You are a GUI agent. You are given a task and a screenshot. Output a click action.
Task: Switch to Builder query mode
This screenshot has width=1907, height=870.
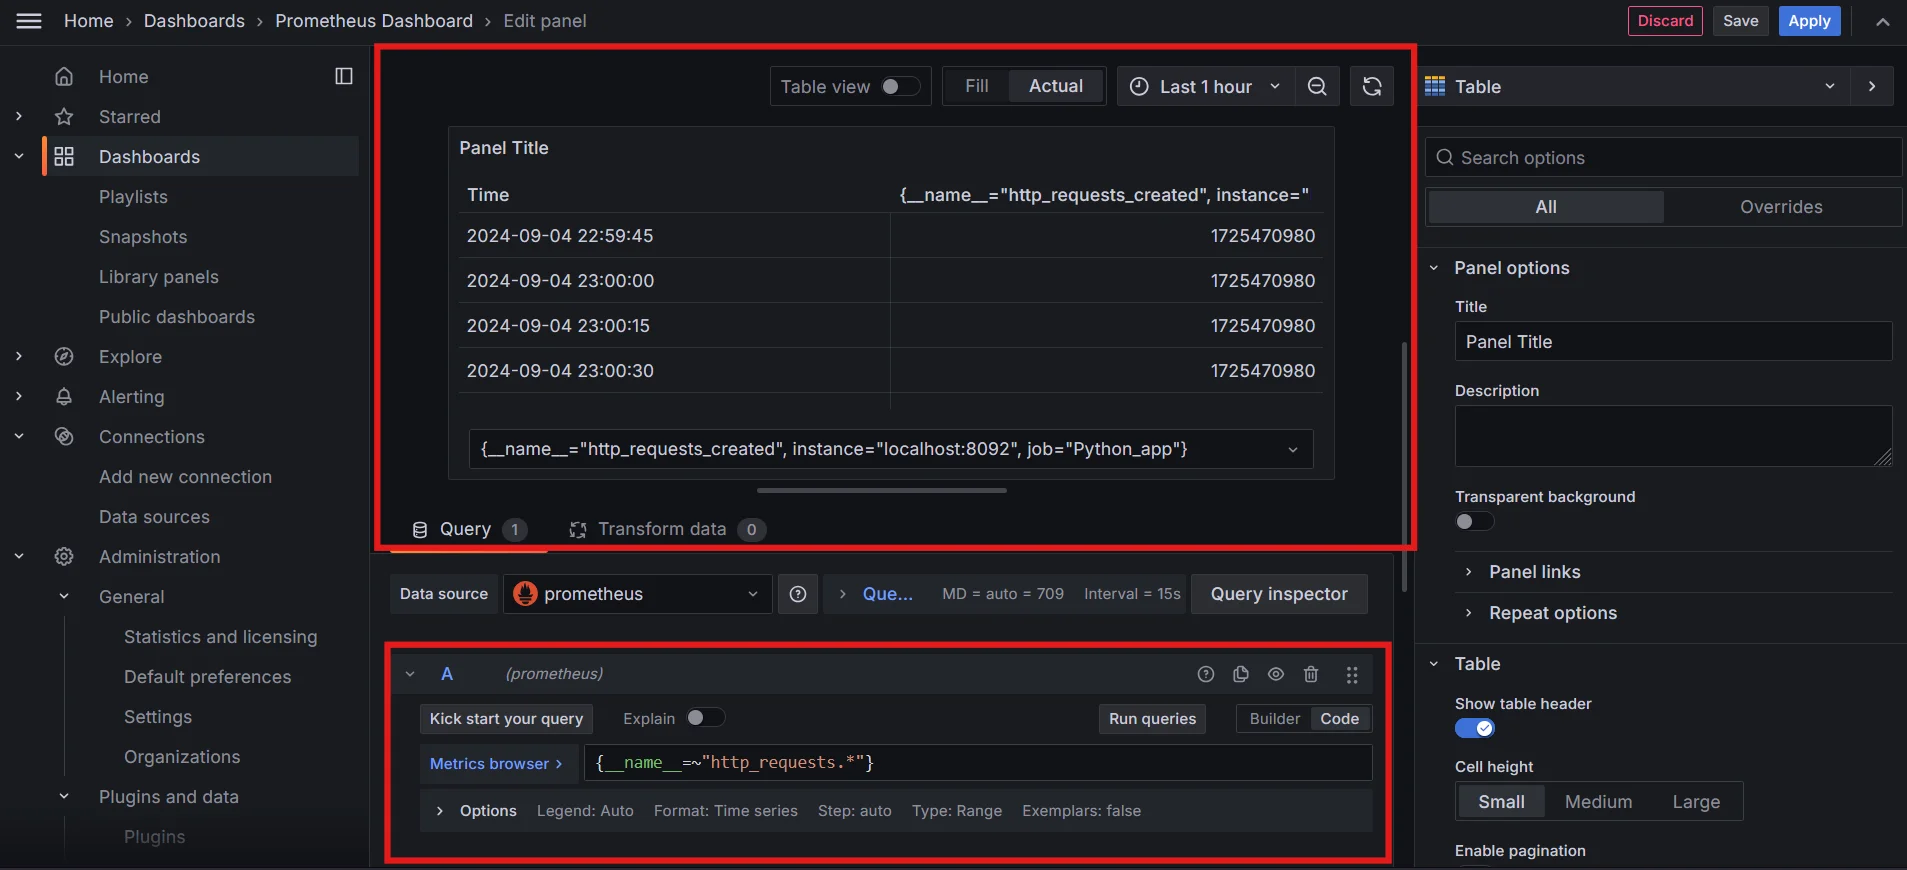pyautogui.click(x=1275, y=719)
